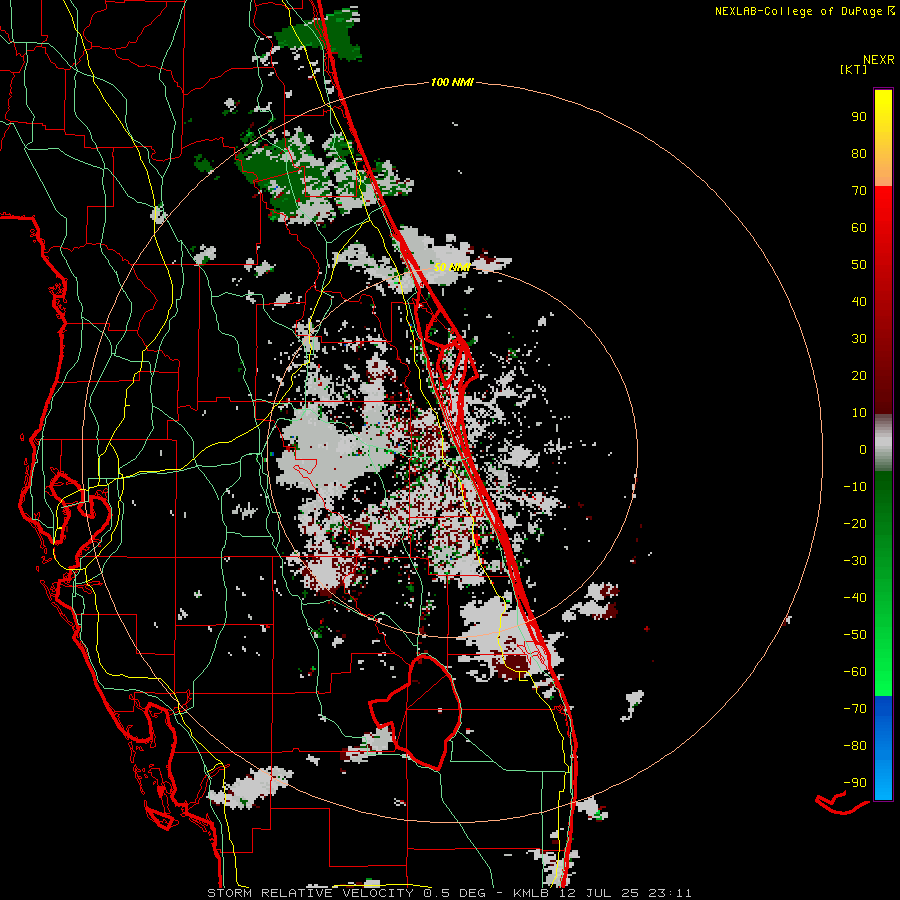
Task: Click the 90 knot label on color scale
Action: (859, 117)
